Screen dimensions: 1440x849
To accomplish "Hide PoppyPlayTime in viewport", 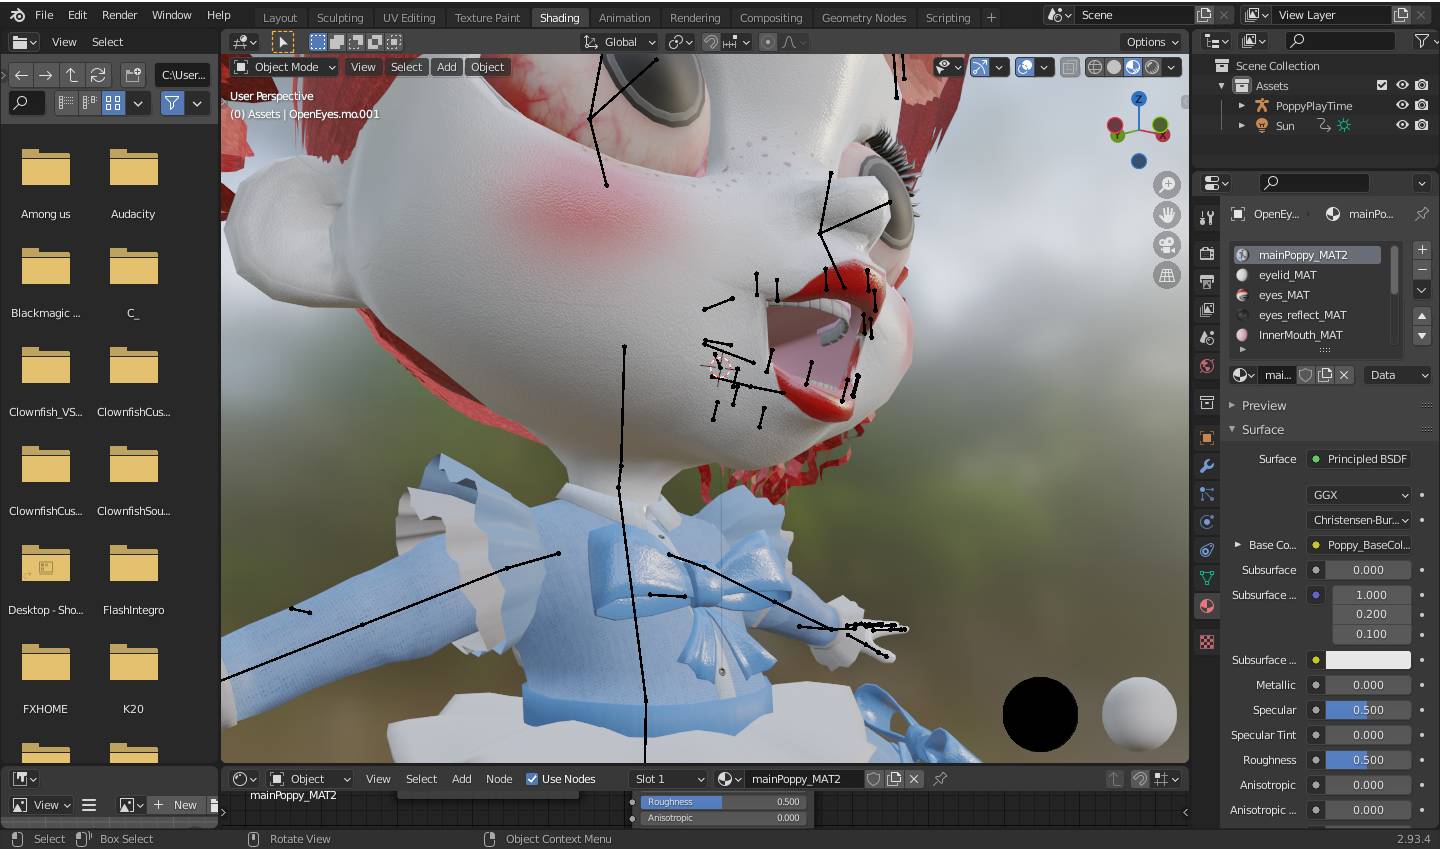I will point(1402,106).
